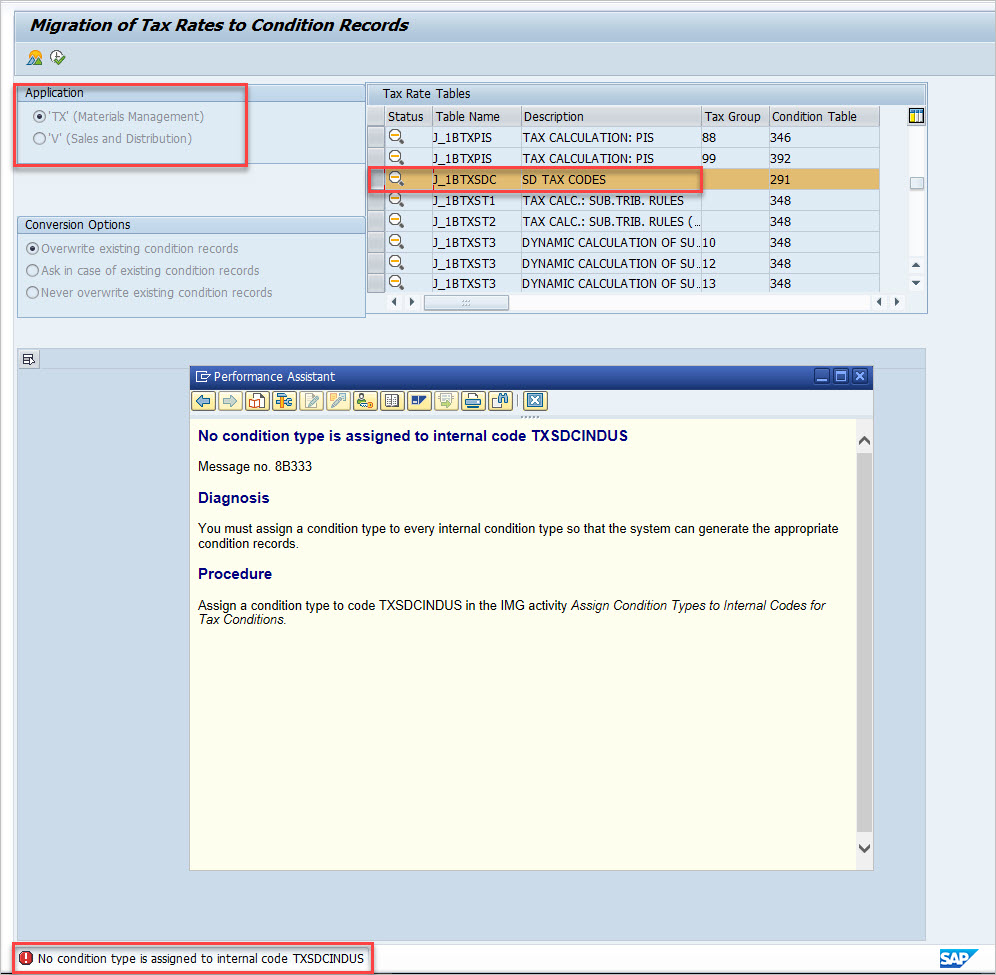Click status icon for J_1BTXST3 tax group 12
This screenshot has height=975, width=996.
pyautogui.click(x=396, y=263)
